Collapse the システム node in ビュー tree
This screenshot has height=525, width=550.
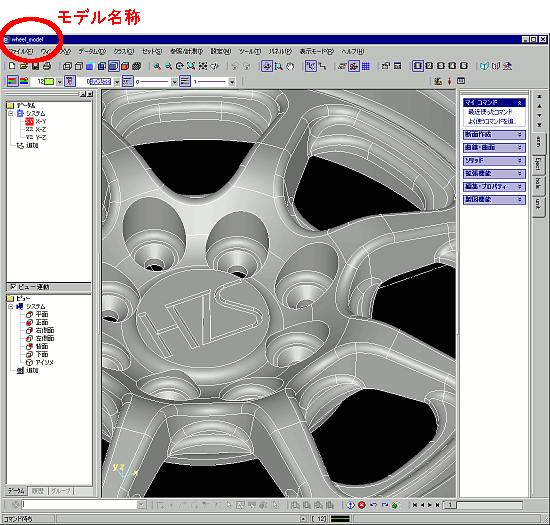tap(11, 306)
